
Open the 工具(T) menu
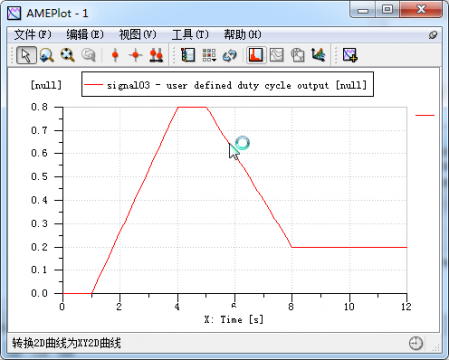tap(190, 34)
